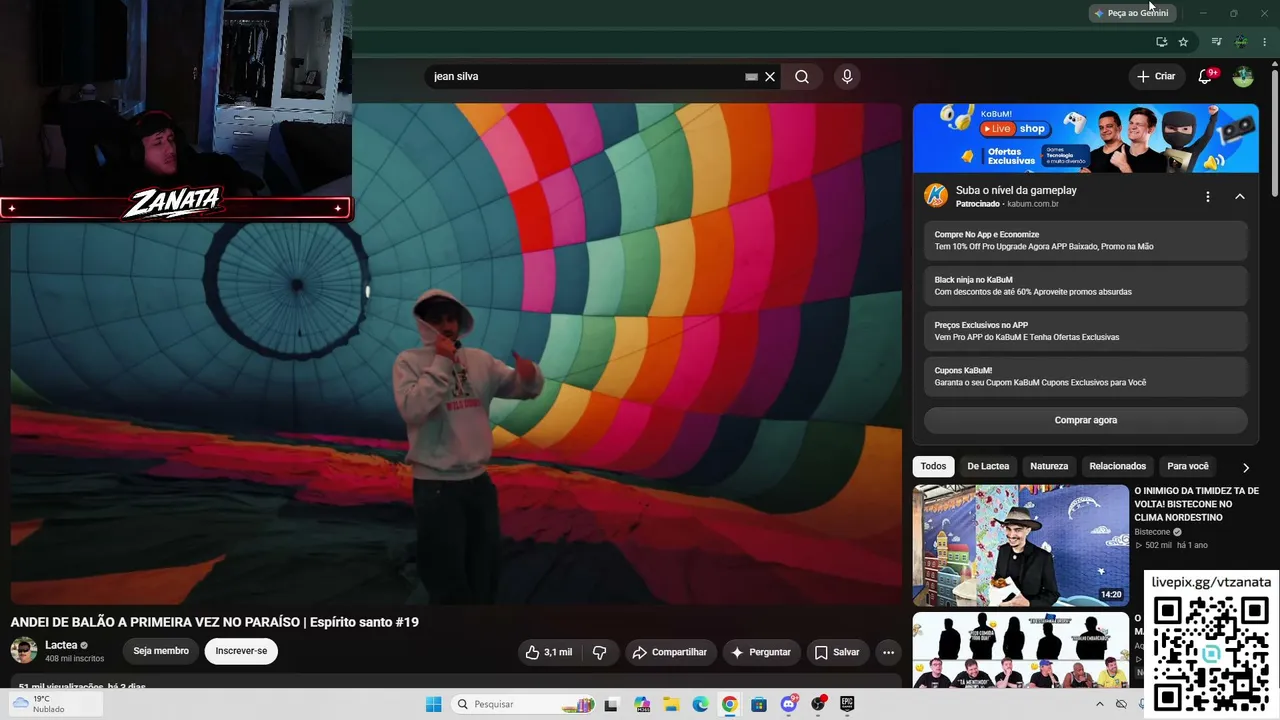Open the Windows Start menu
The height and width of the screenshot is (720, 1280).
(433, 704)
